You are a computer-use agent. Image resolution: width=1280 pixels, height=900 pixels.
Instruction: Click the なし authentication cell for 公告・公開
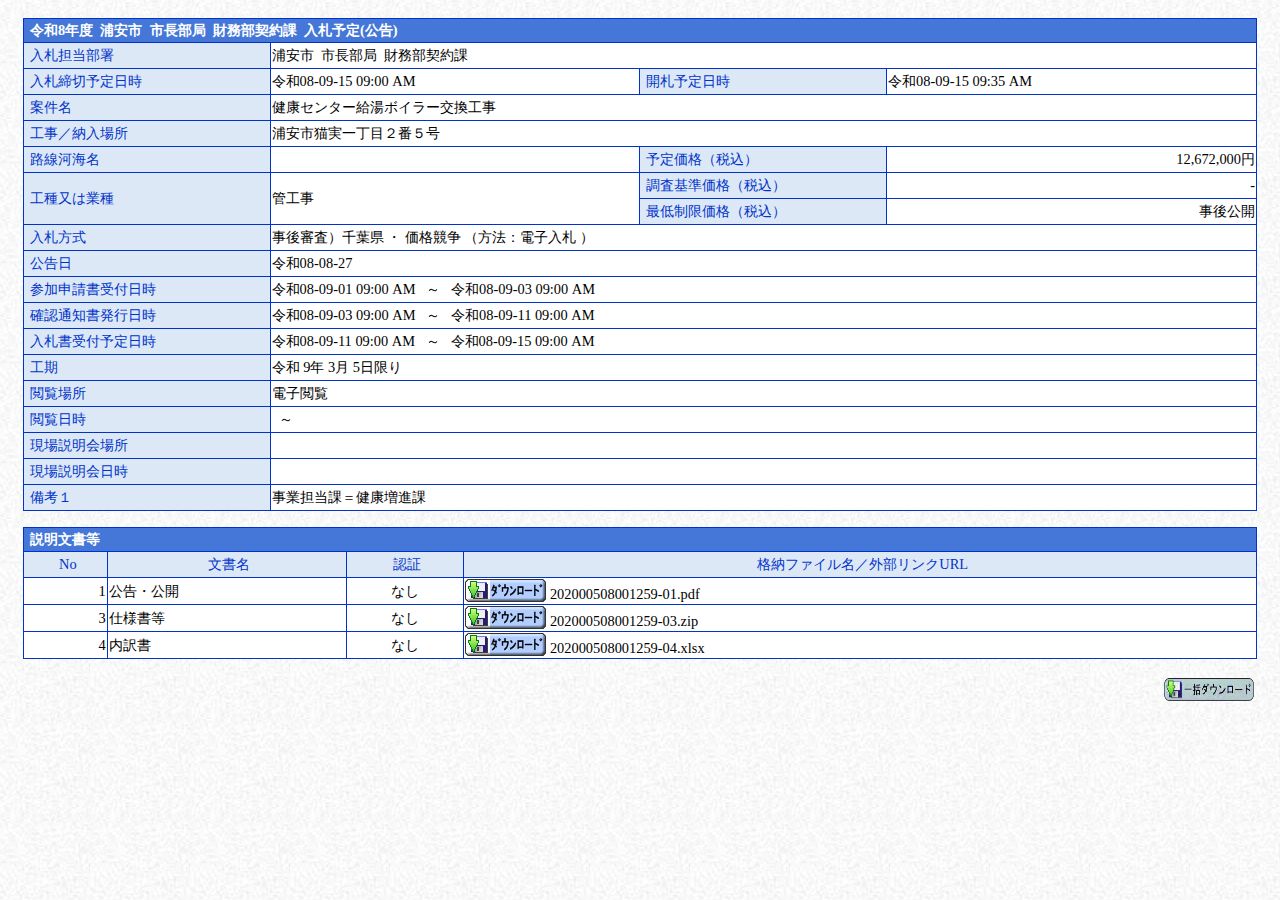point(405,591)
